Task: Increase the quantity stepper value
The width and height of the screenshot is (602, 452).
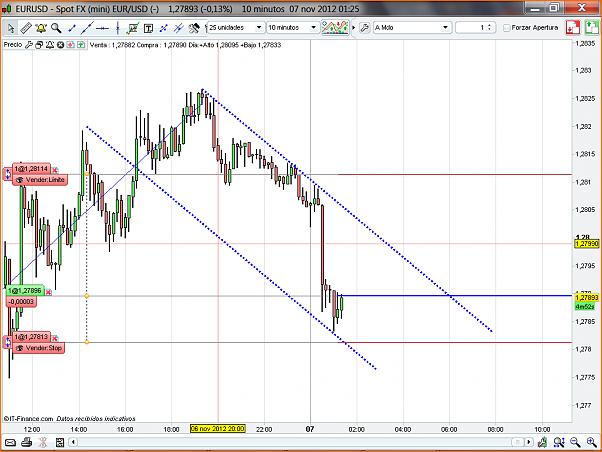Action: (490, 25)
